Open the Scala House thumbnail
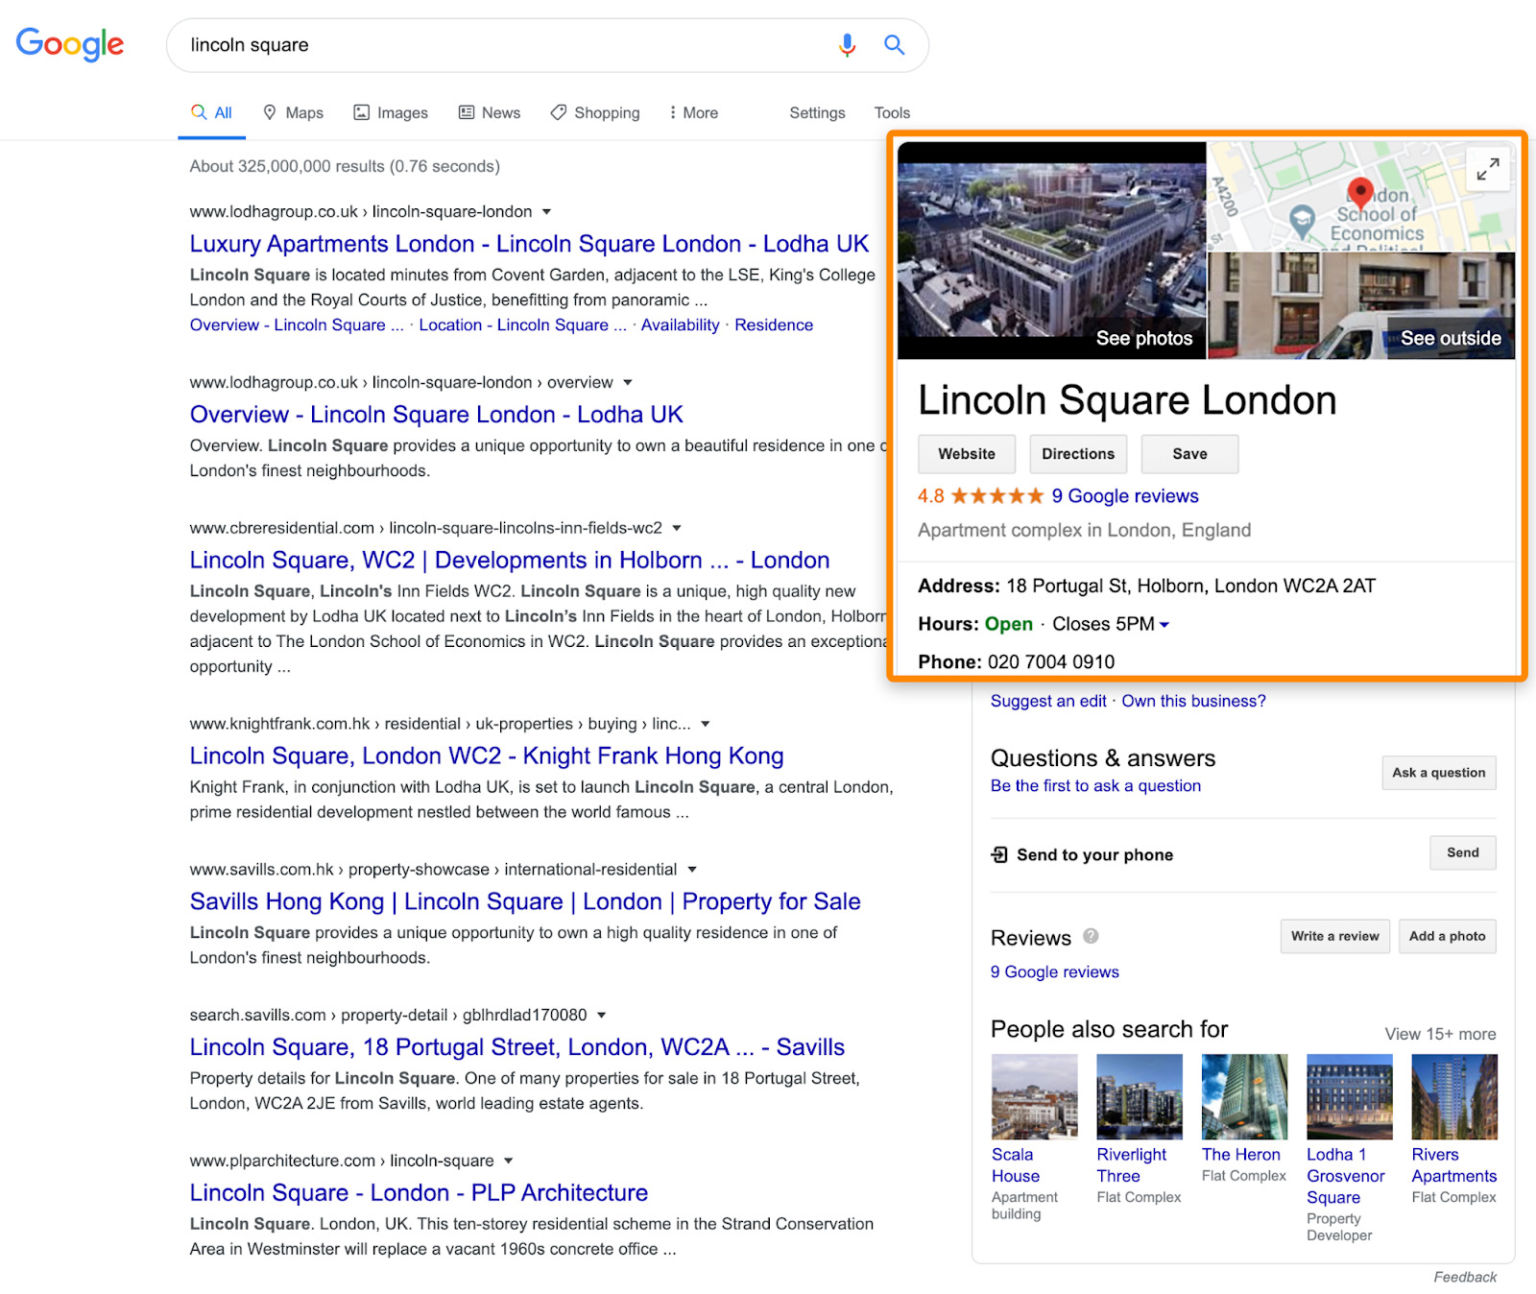Viewport: 1536px width, 1294px height. 1034,1097
